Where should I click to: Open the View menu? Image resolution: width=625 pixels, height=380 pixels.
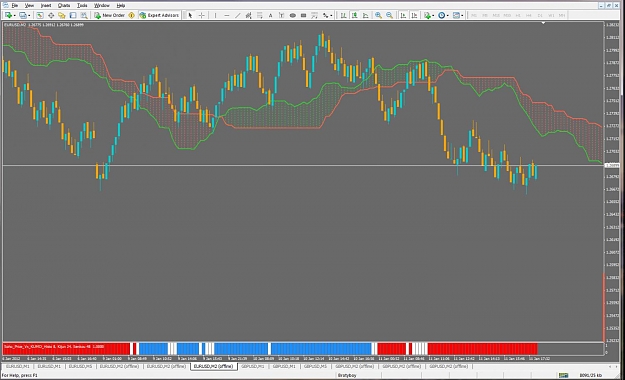[x=29, y=6]
